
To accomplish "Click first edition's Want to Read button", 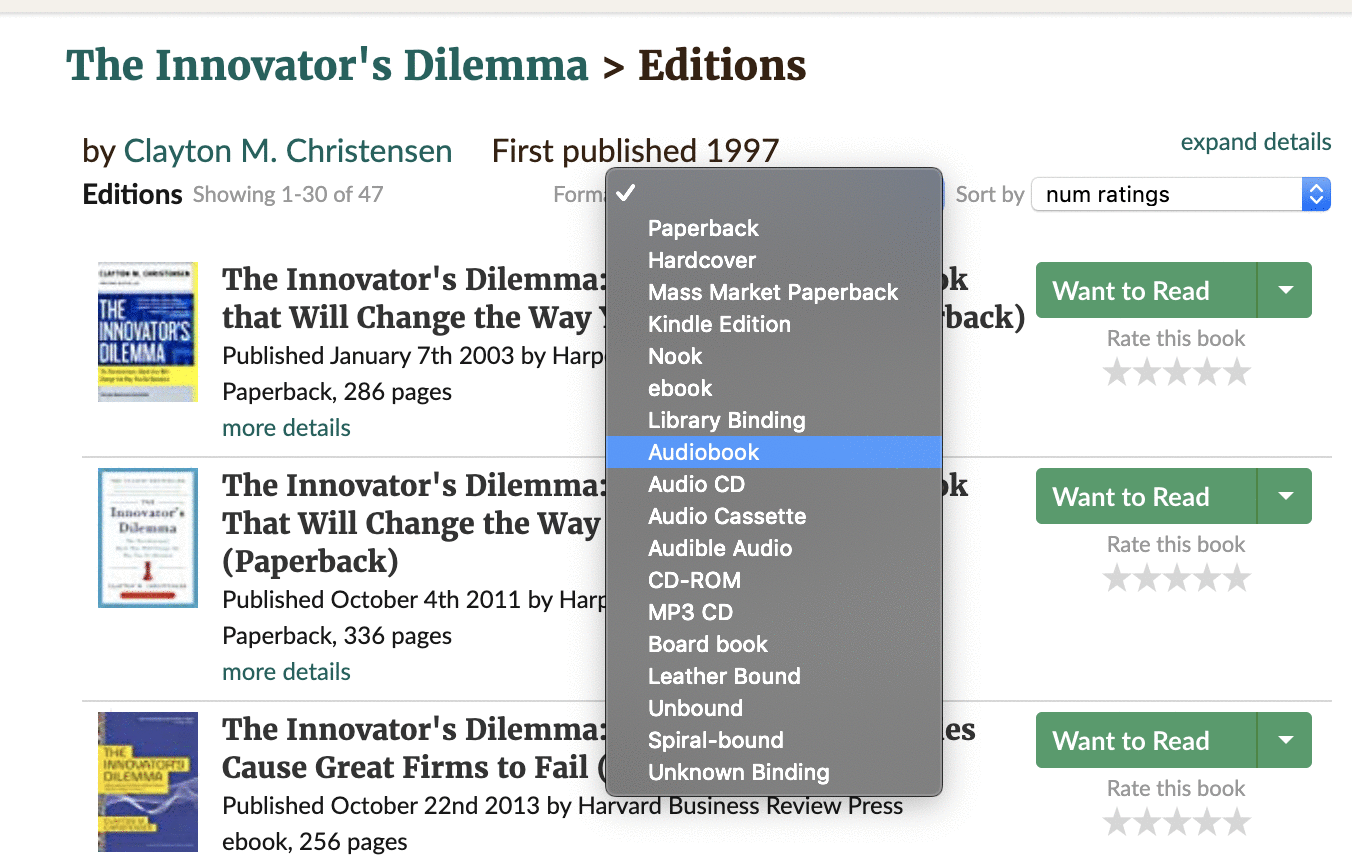I will point(1146,290).
